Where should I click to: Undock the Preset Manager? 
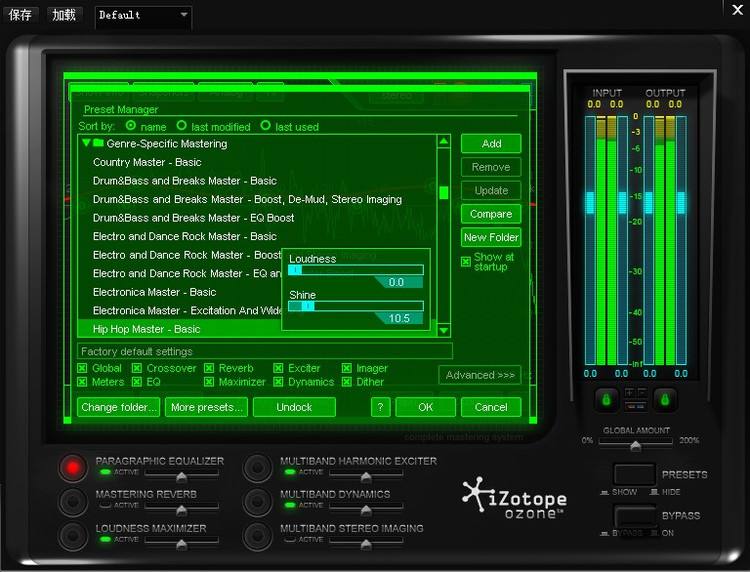(294, 407)
